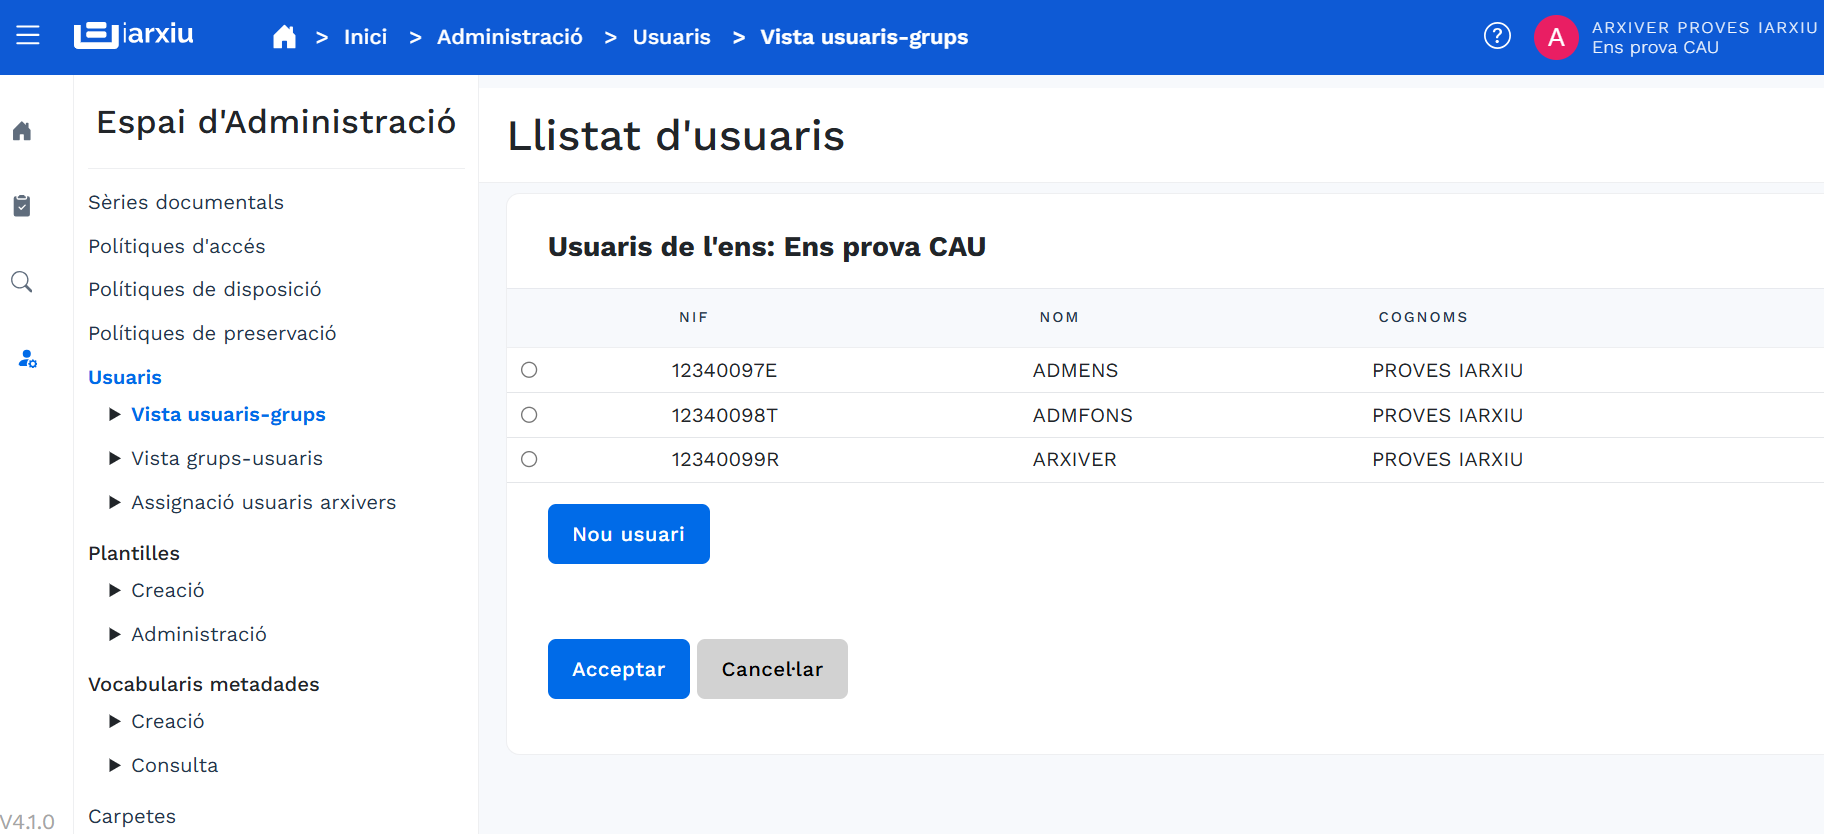Click the V4.1.0 version label
The image size is (1824, 834).
27,822
